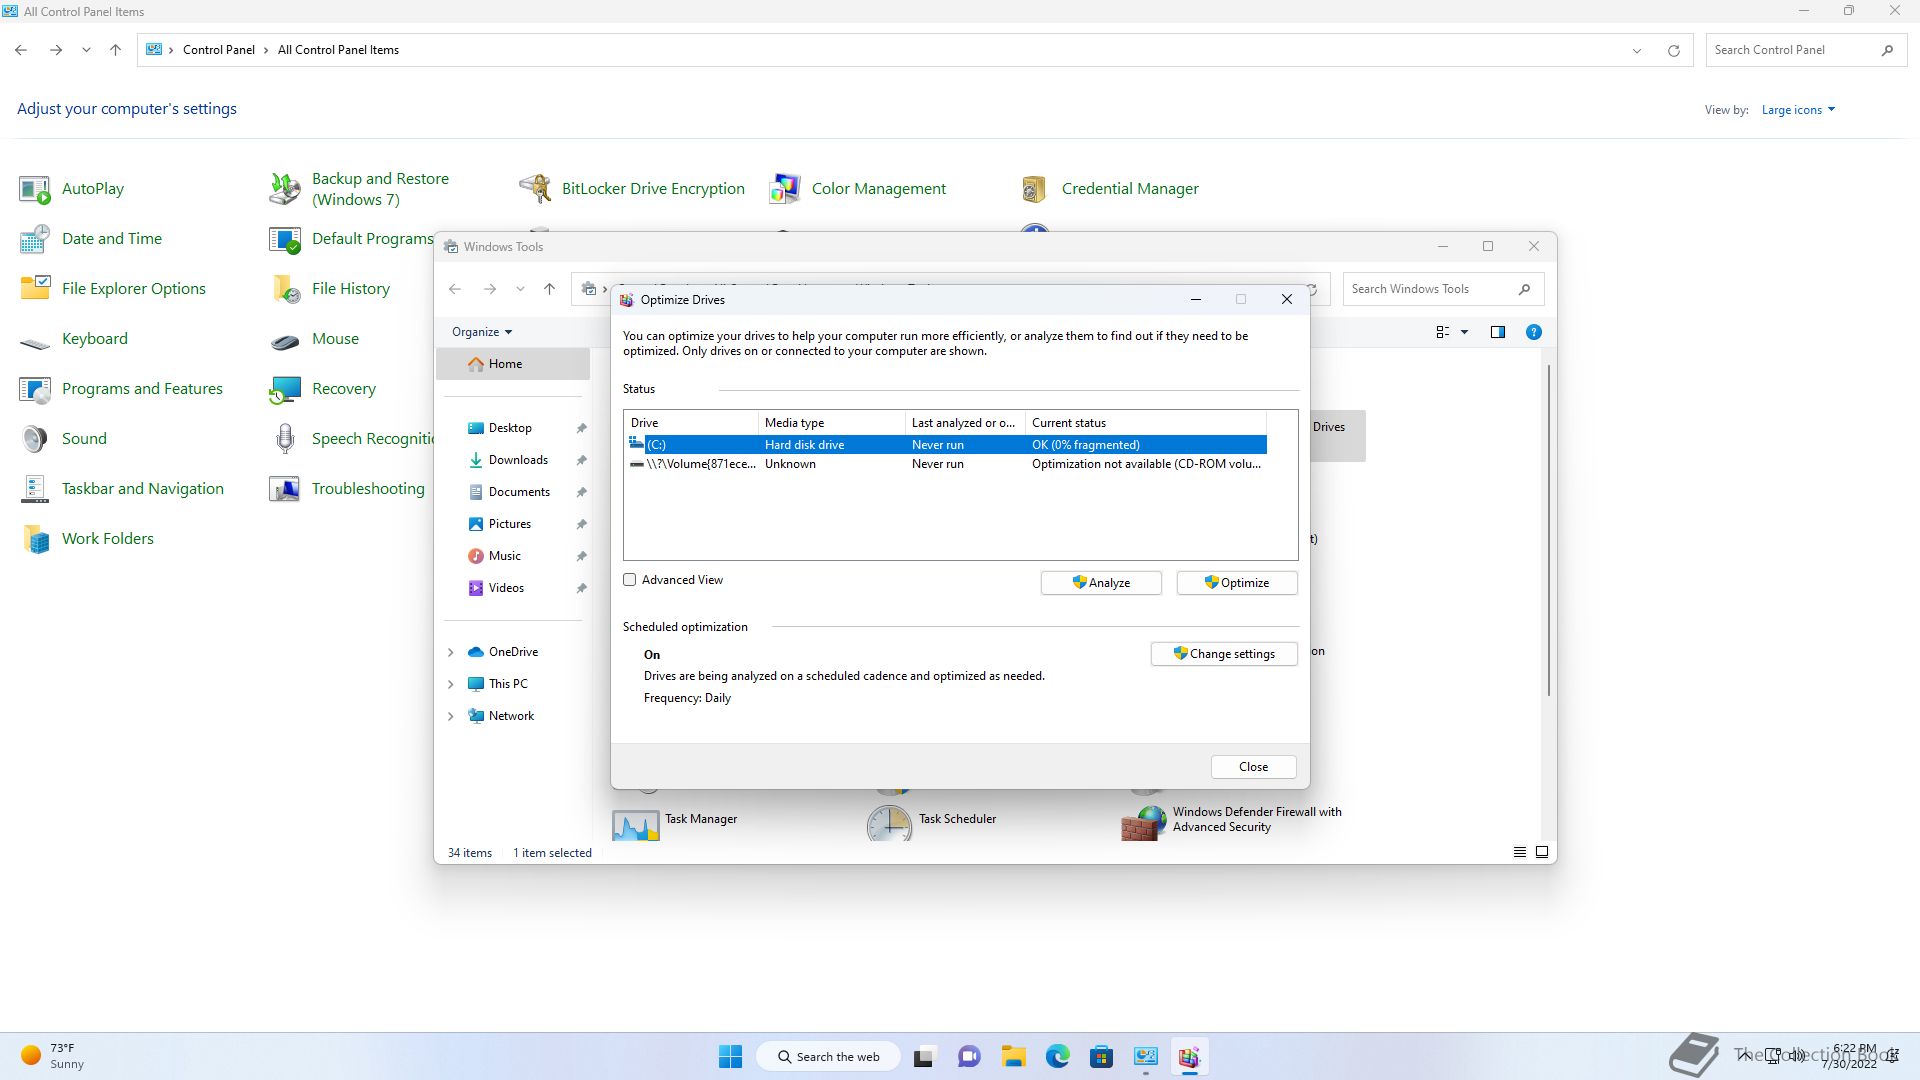
Task: Open Work Folders
Action: point(87,538)
